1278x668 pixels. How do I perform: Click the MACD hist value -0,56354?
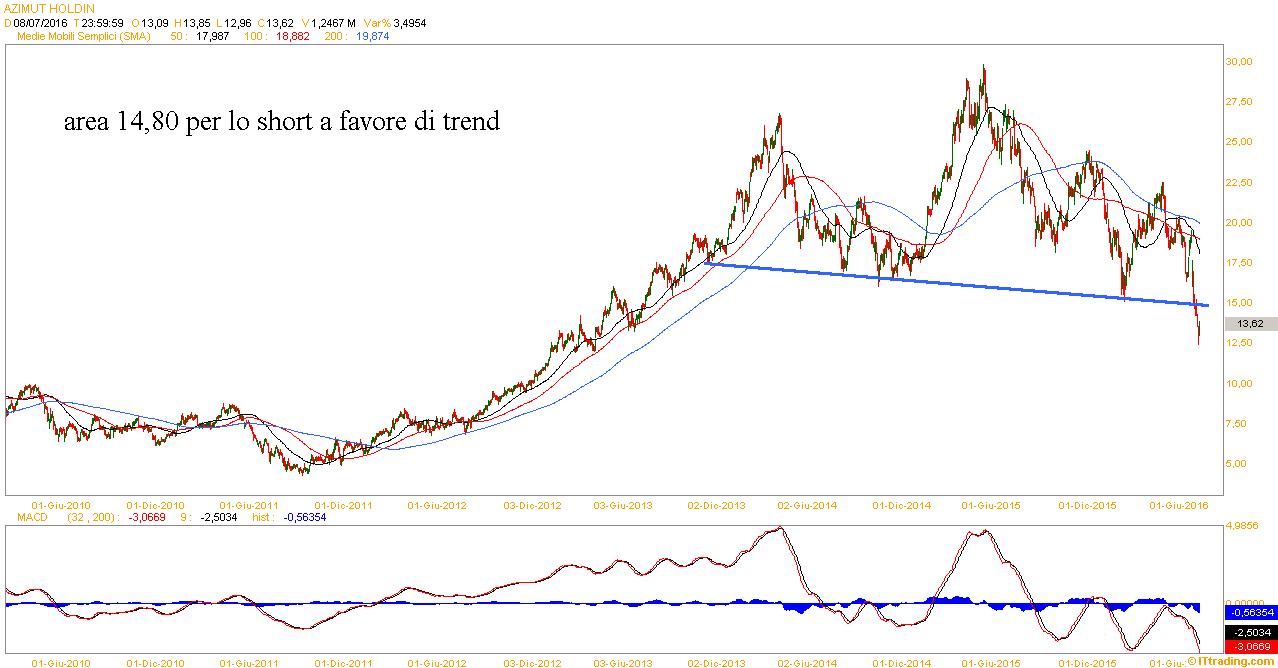tap(305, 517)
